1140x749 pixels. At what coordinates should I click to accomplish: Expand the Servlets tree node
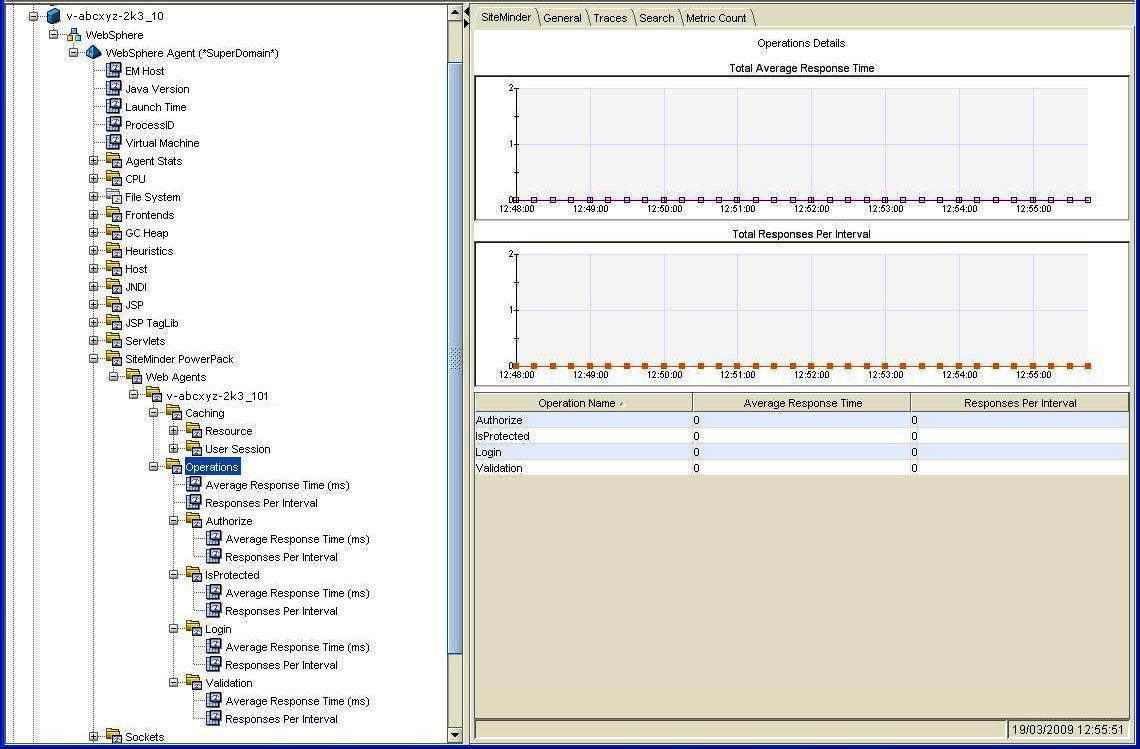click(94, 341)
